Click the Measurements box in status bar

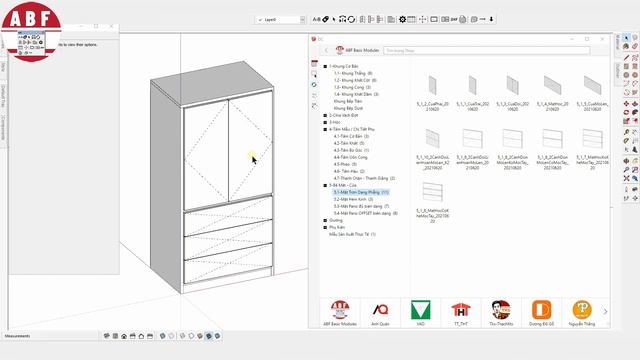[52, 336]
